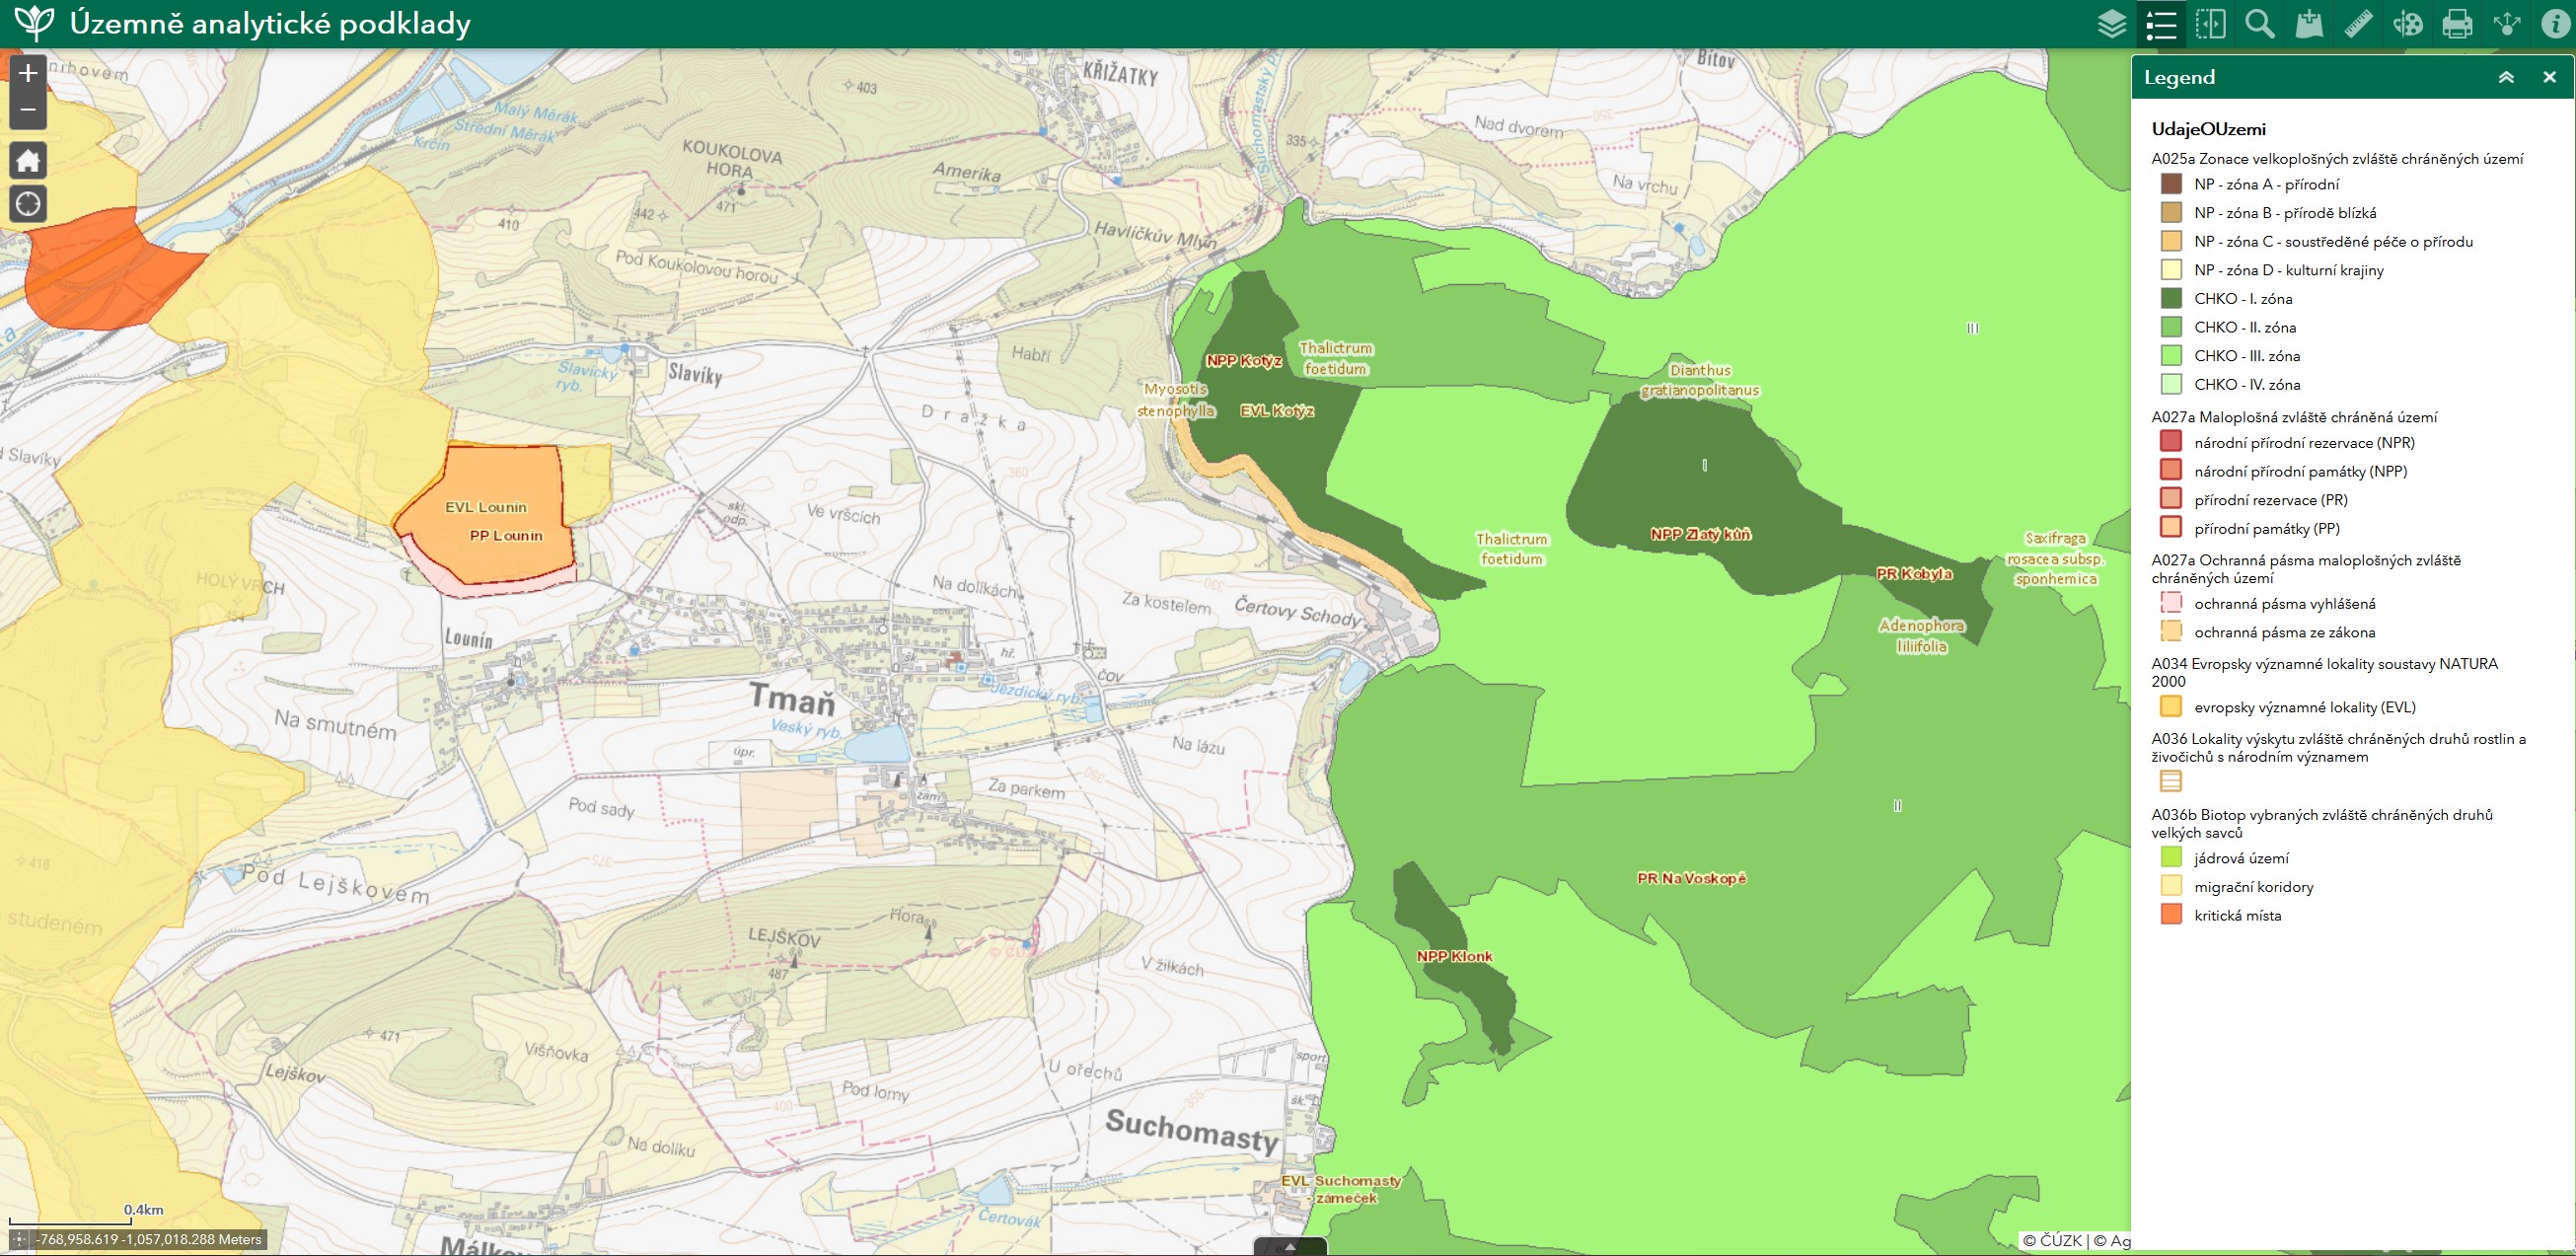Image resolution: width=2576 pixels, height=1256 pixels.
Task: Open the Search magnifier tool
Action: click(x=2260, y=24)
